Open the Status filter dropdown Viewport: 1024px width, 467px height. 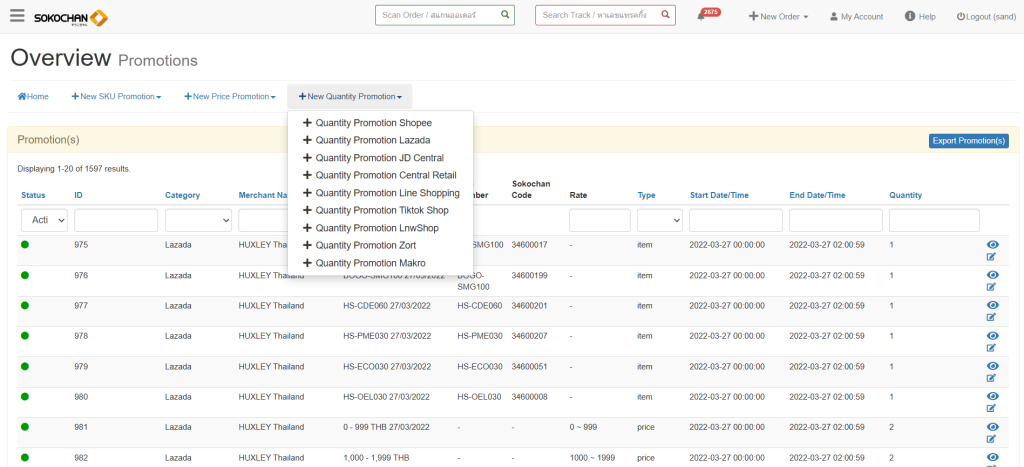44,220
